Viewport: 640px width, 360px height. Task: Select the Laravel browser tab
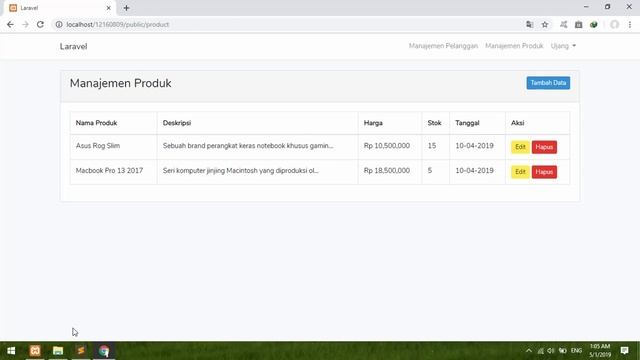point(60,8)
